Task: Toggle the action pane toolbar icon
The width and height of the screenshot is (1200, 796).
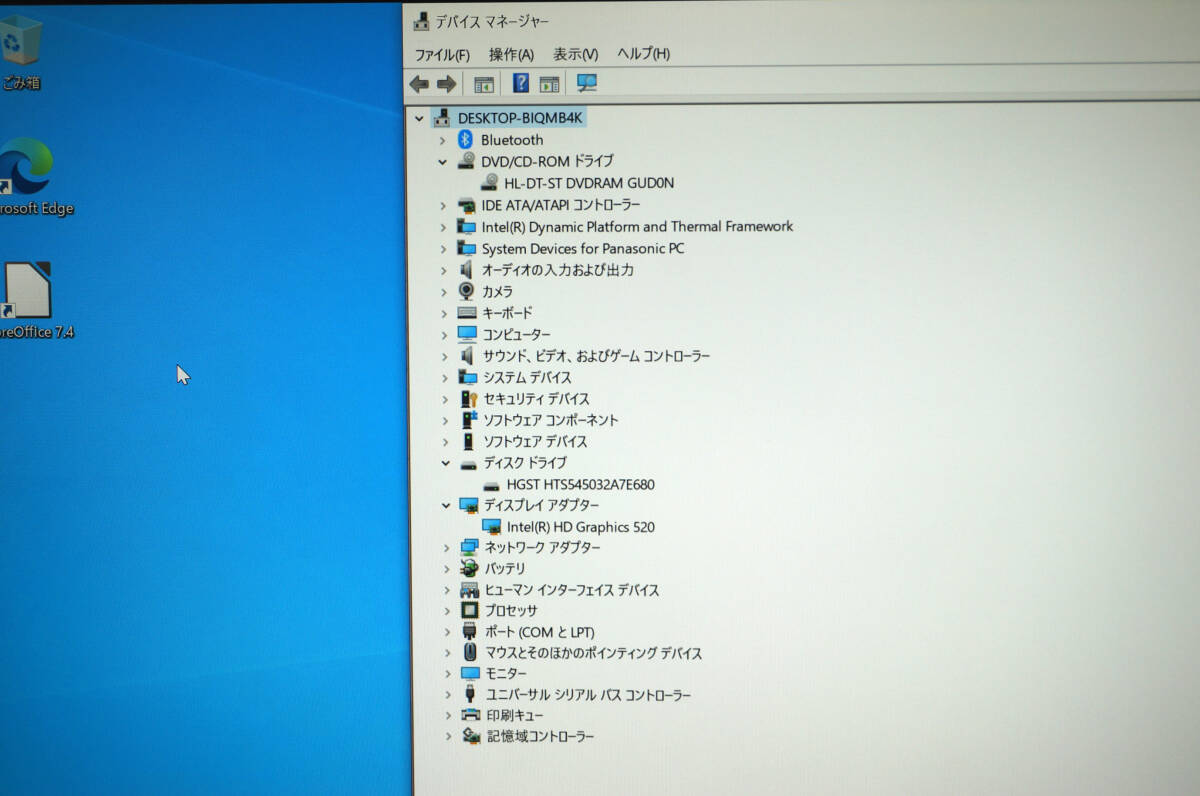Action: point(549,84)
